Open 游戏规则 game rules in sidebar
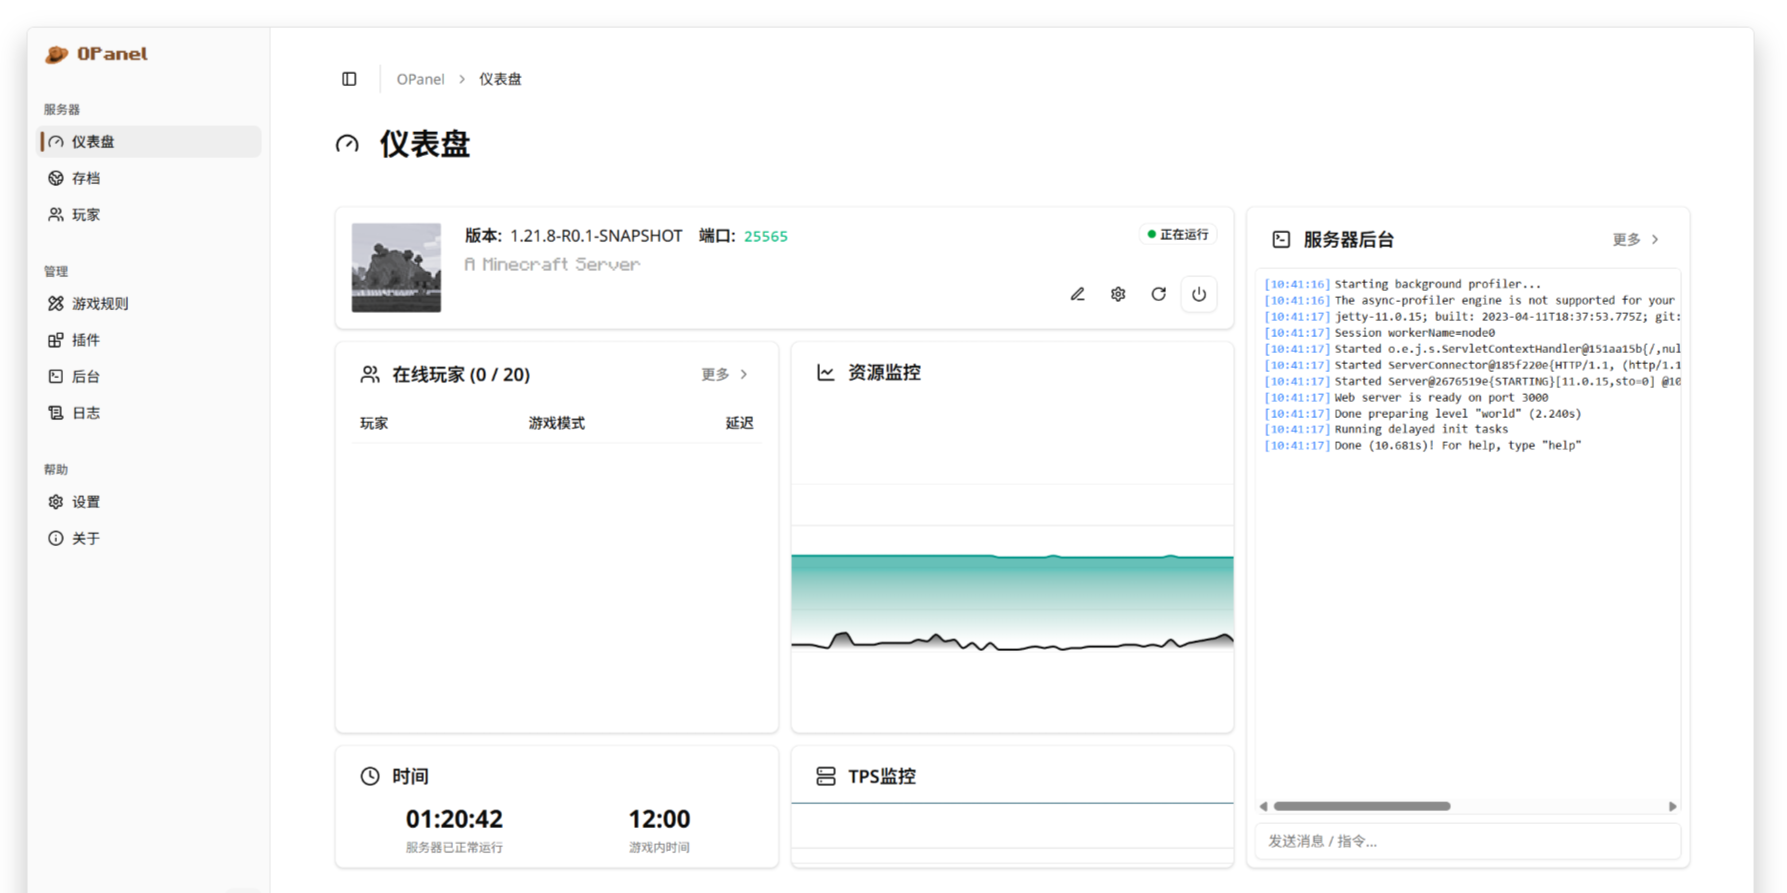Screen dimensions: 1787x893 (x=100, y=304)
